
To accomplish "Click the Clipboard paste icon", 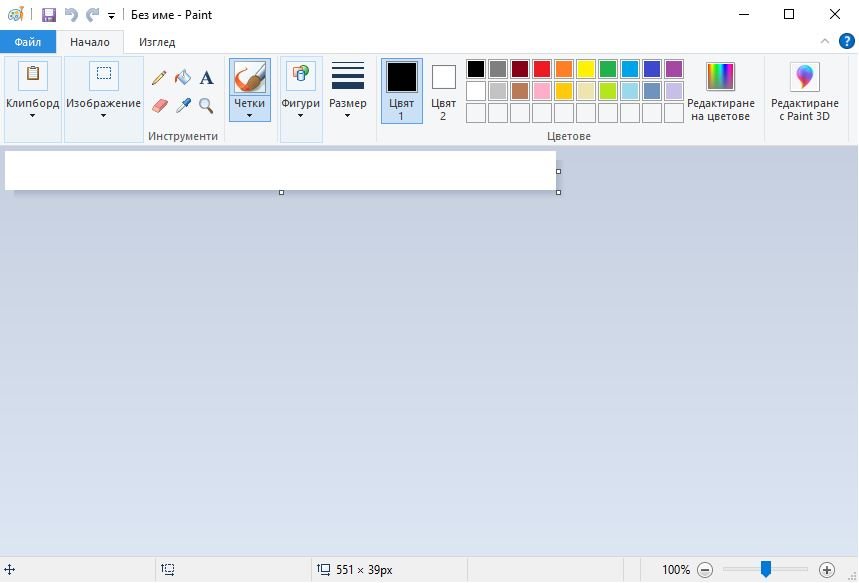I will (33, 75).
